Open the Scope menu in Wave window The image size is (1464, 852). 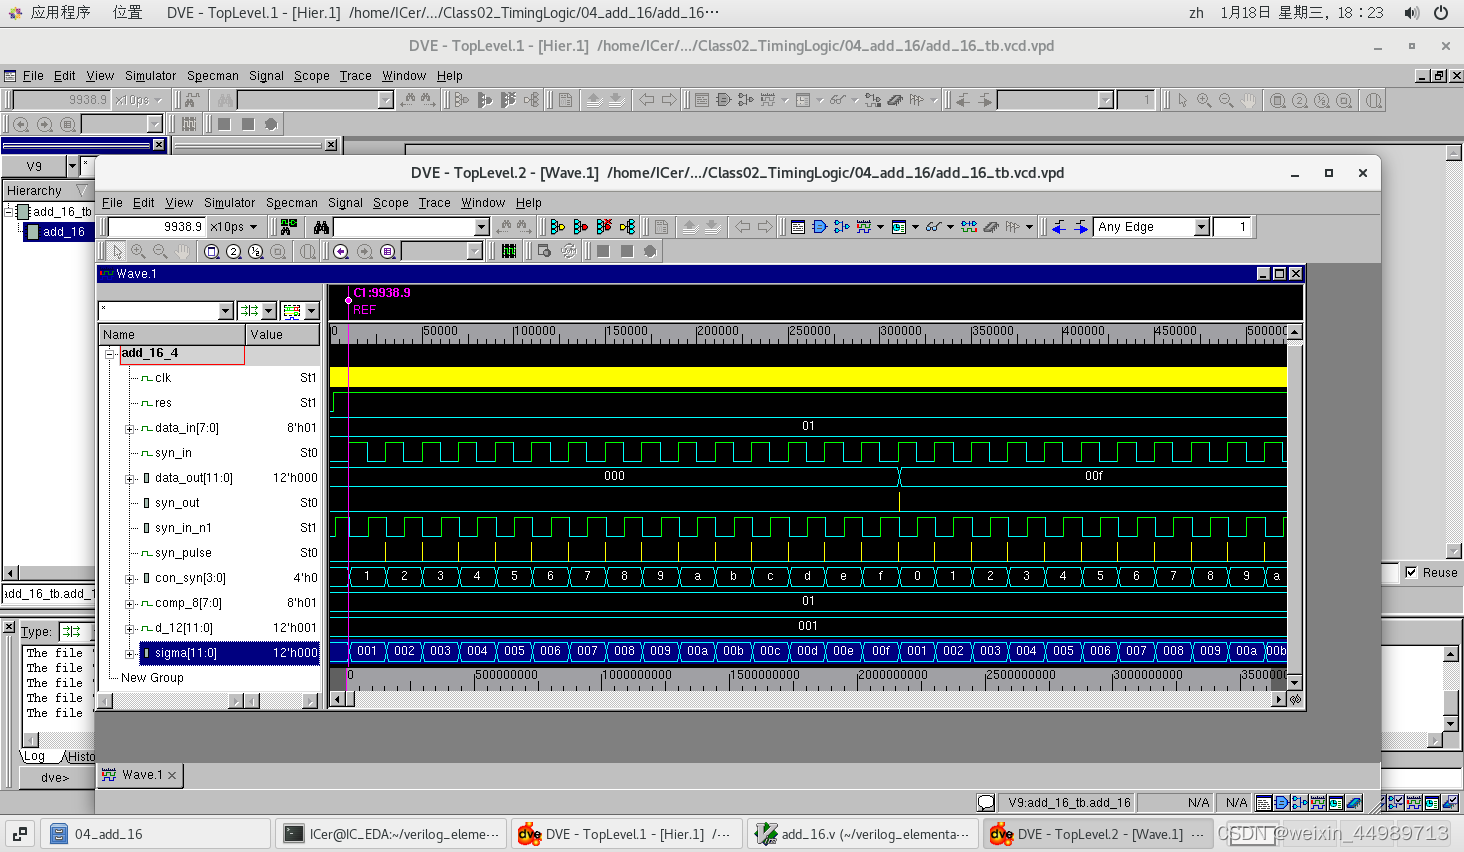click(390, 203)
